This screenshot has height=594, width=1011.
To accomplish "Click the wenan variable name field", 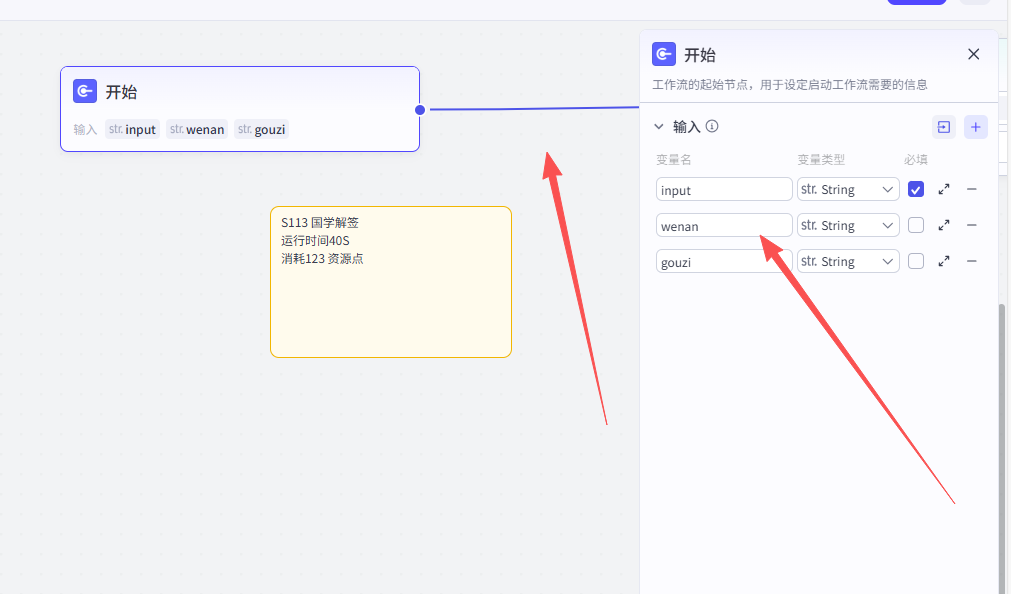I will click(x=724, y=226).
